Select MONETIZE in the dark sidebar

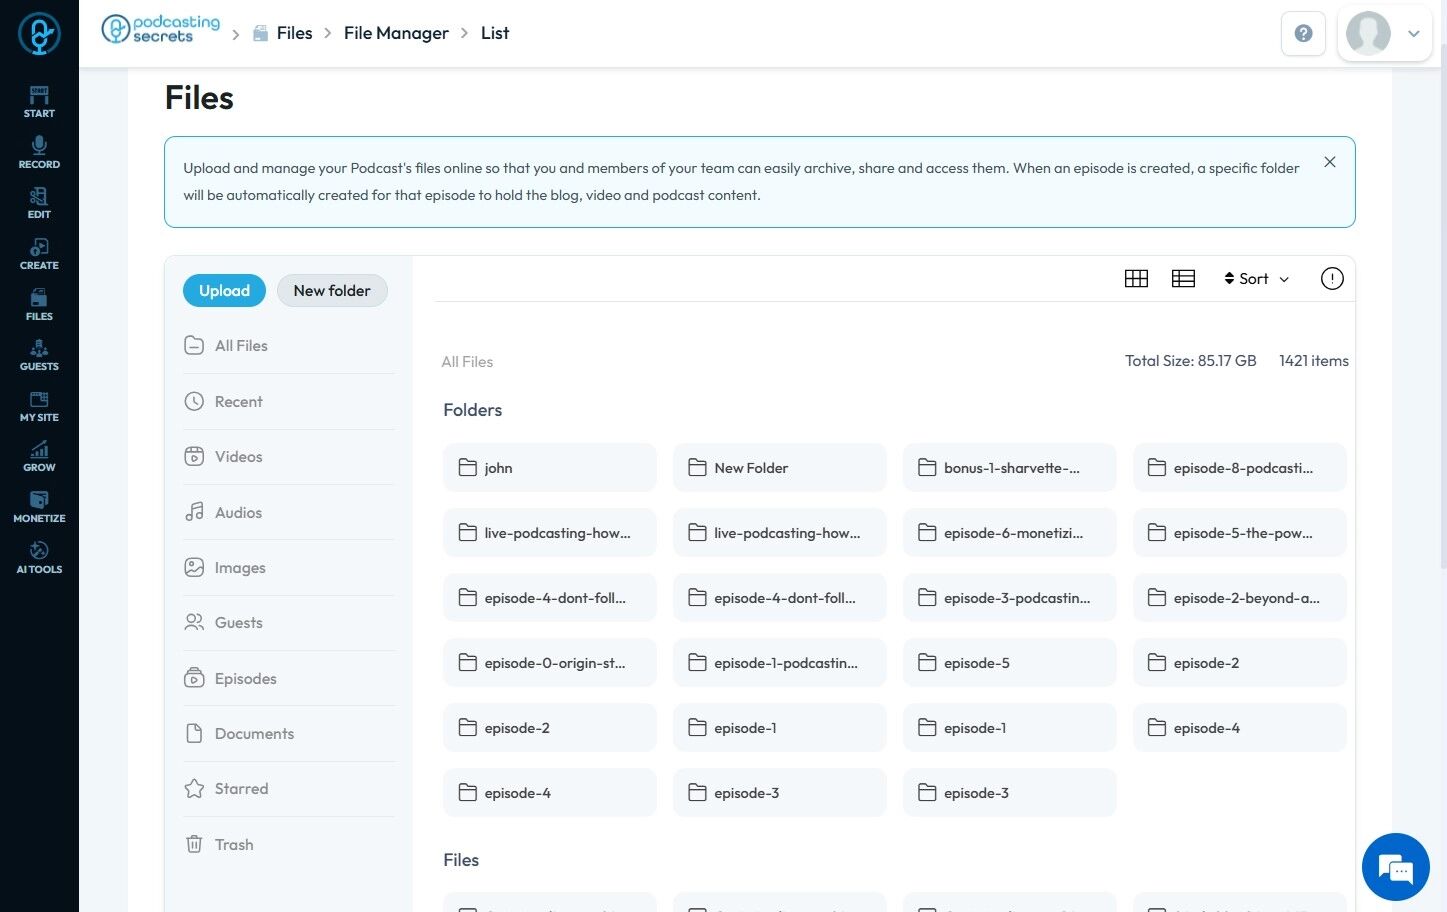coord(39,507)
